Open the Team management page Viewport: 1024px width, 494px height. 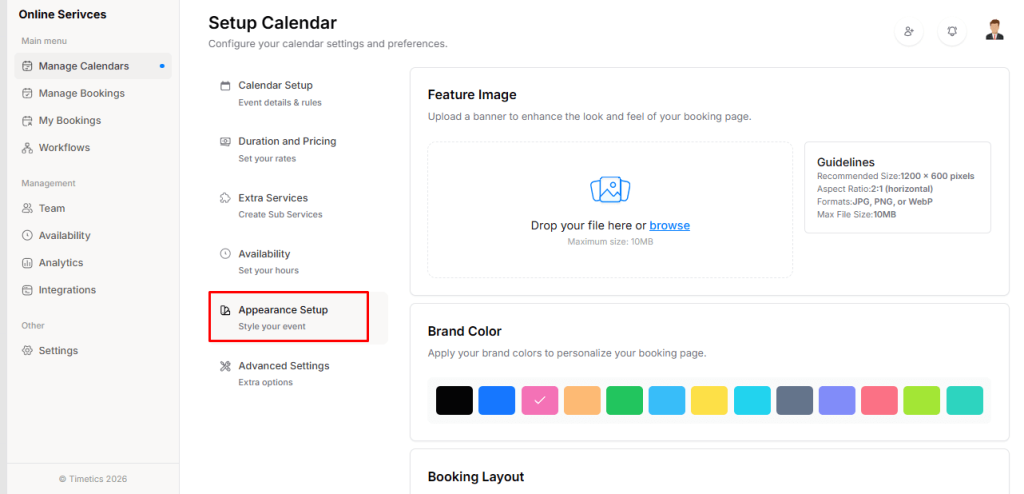51,208
